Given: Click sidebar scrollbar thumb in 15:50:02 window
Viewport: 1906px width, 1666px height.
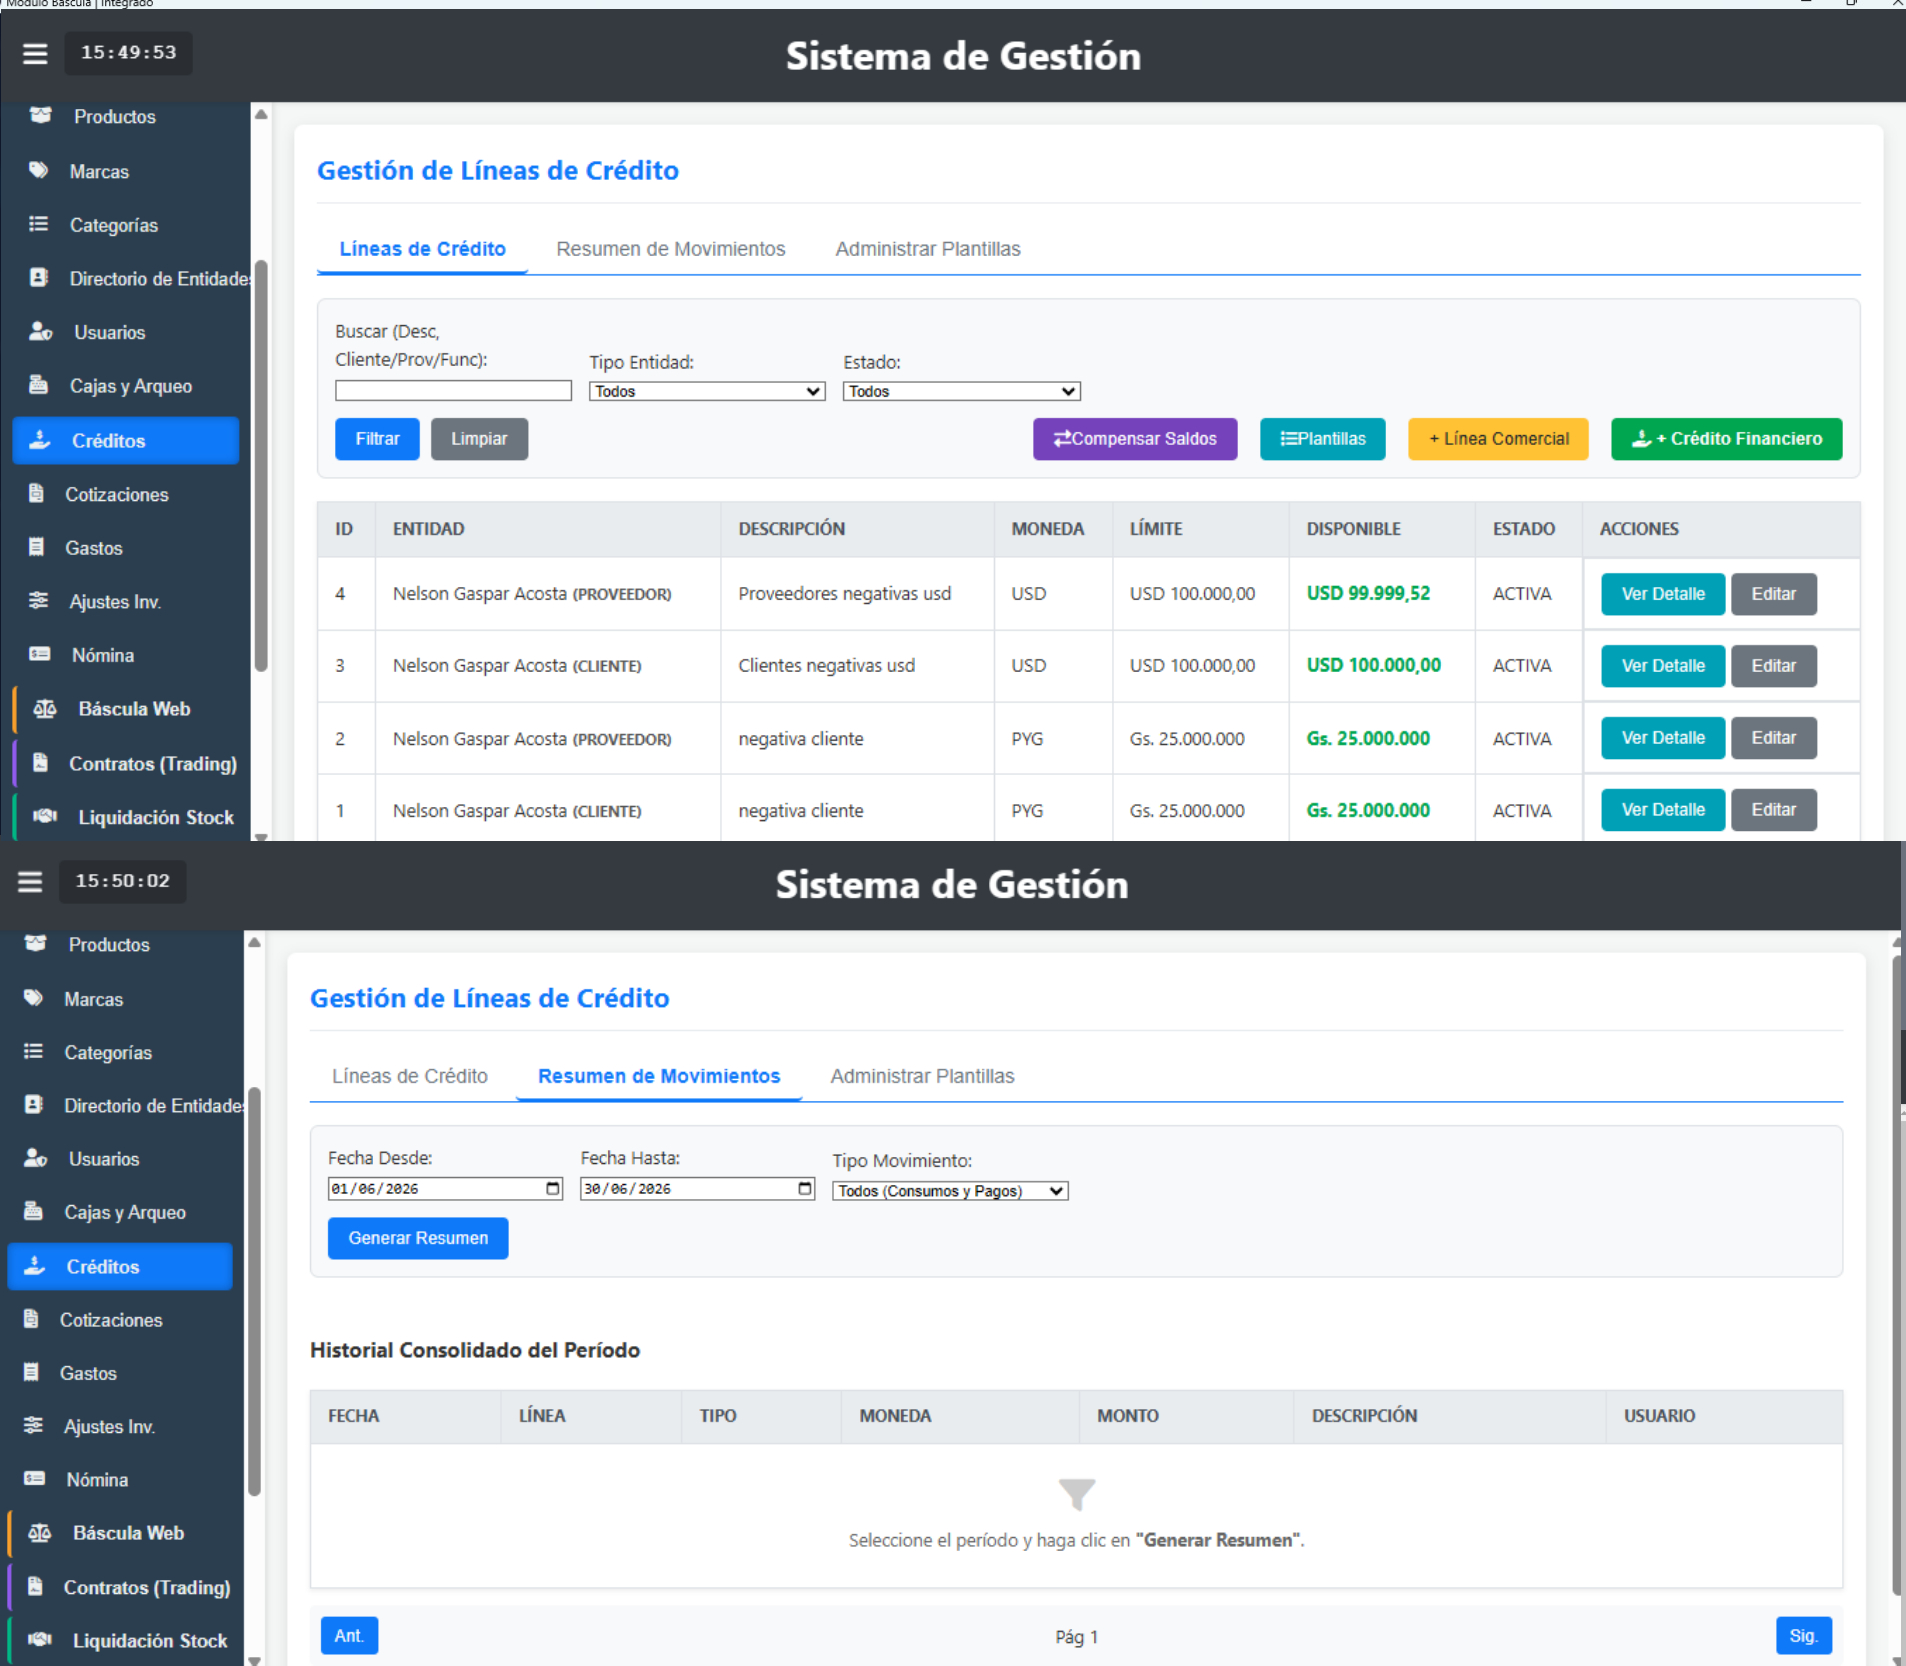Looking at the screenshot, I should (254, 1290).
